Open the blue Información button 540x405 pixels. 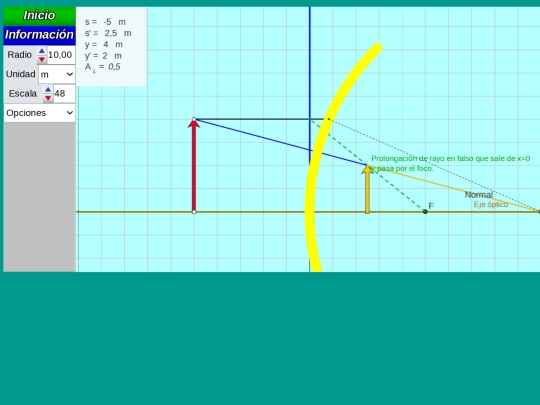pyautogui.click(x=39, y=35)
